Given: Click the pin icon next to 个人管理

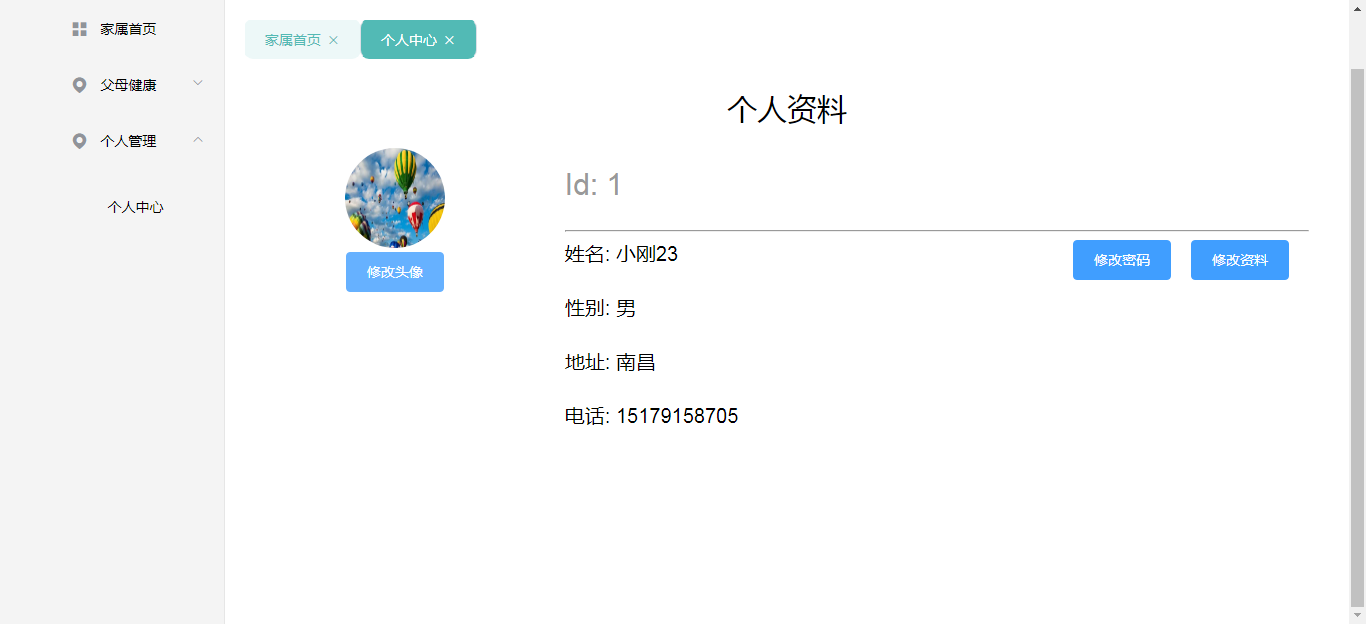Looking at the screenshot, I should [80, 141].
